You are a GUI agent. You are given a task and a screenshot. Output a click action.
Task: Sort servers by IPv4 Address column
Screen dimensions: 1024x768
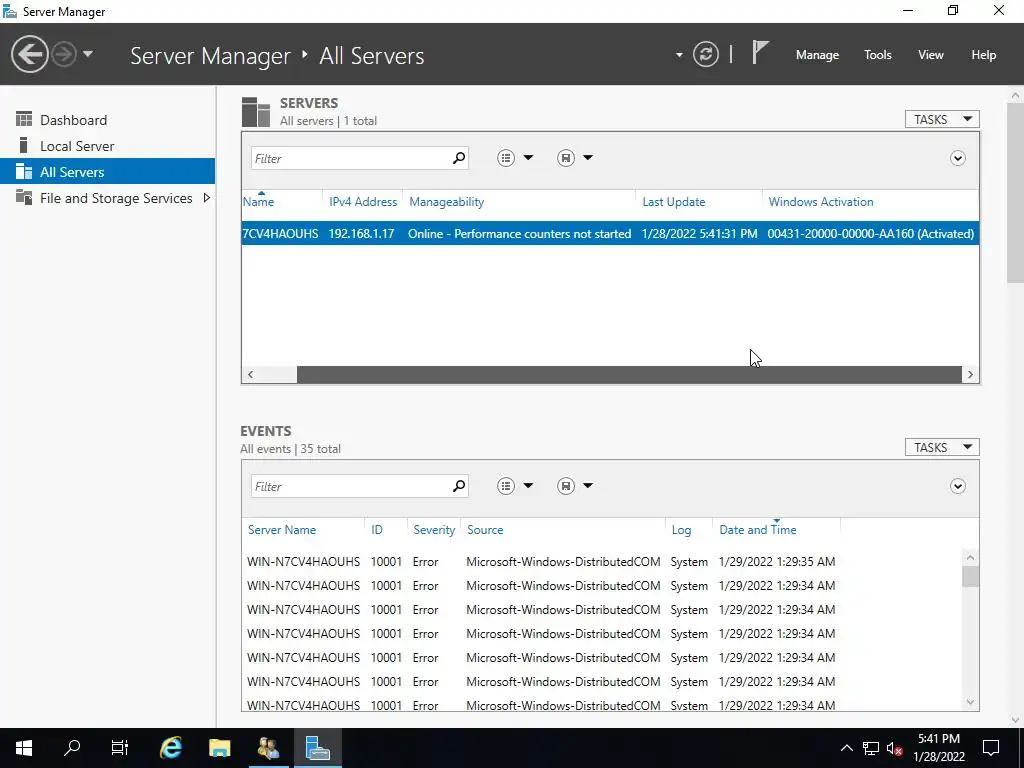click(362, 202)
